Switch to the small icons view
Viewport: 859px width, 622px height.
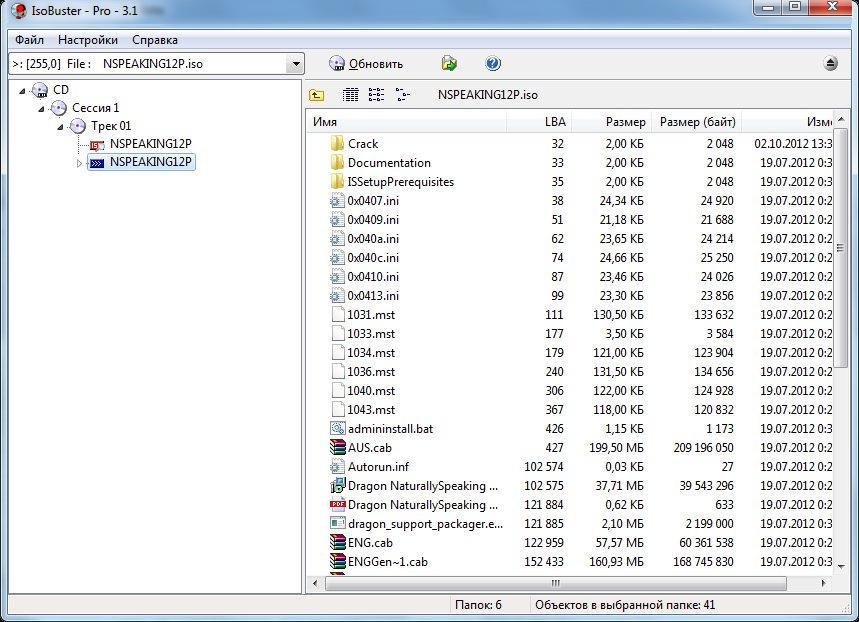pos(376,95)
